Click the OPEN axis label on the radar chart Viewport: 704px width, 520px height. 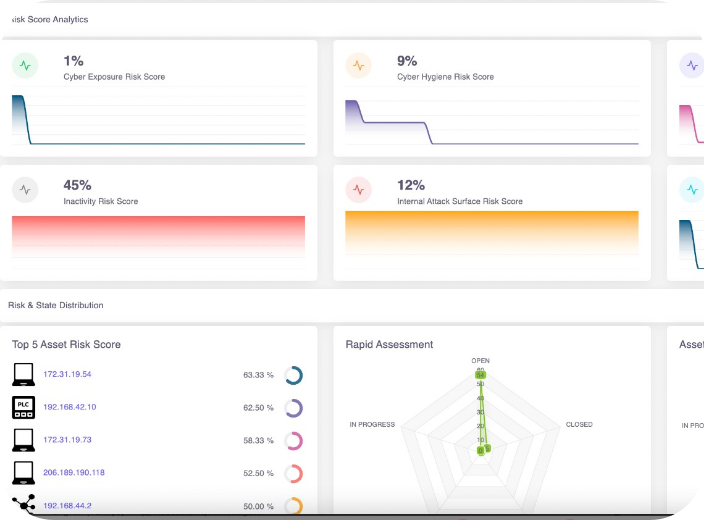[480, 361]
